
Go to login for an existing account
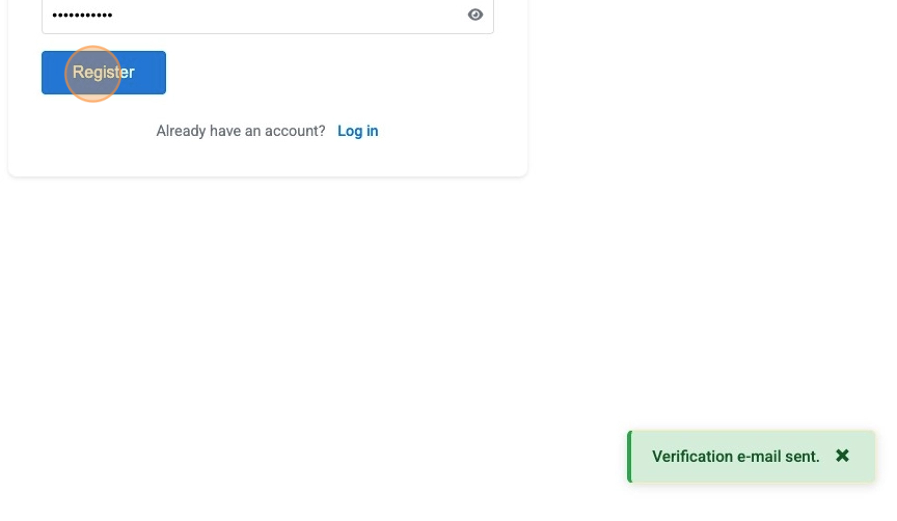coord(357,131)
